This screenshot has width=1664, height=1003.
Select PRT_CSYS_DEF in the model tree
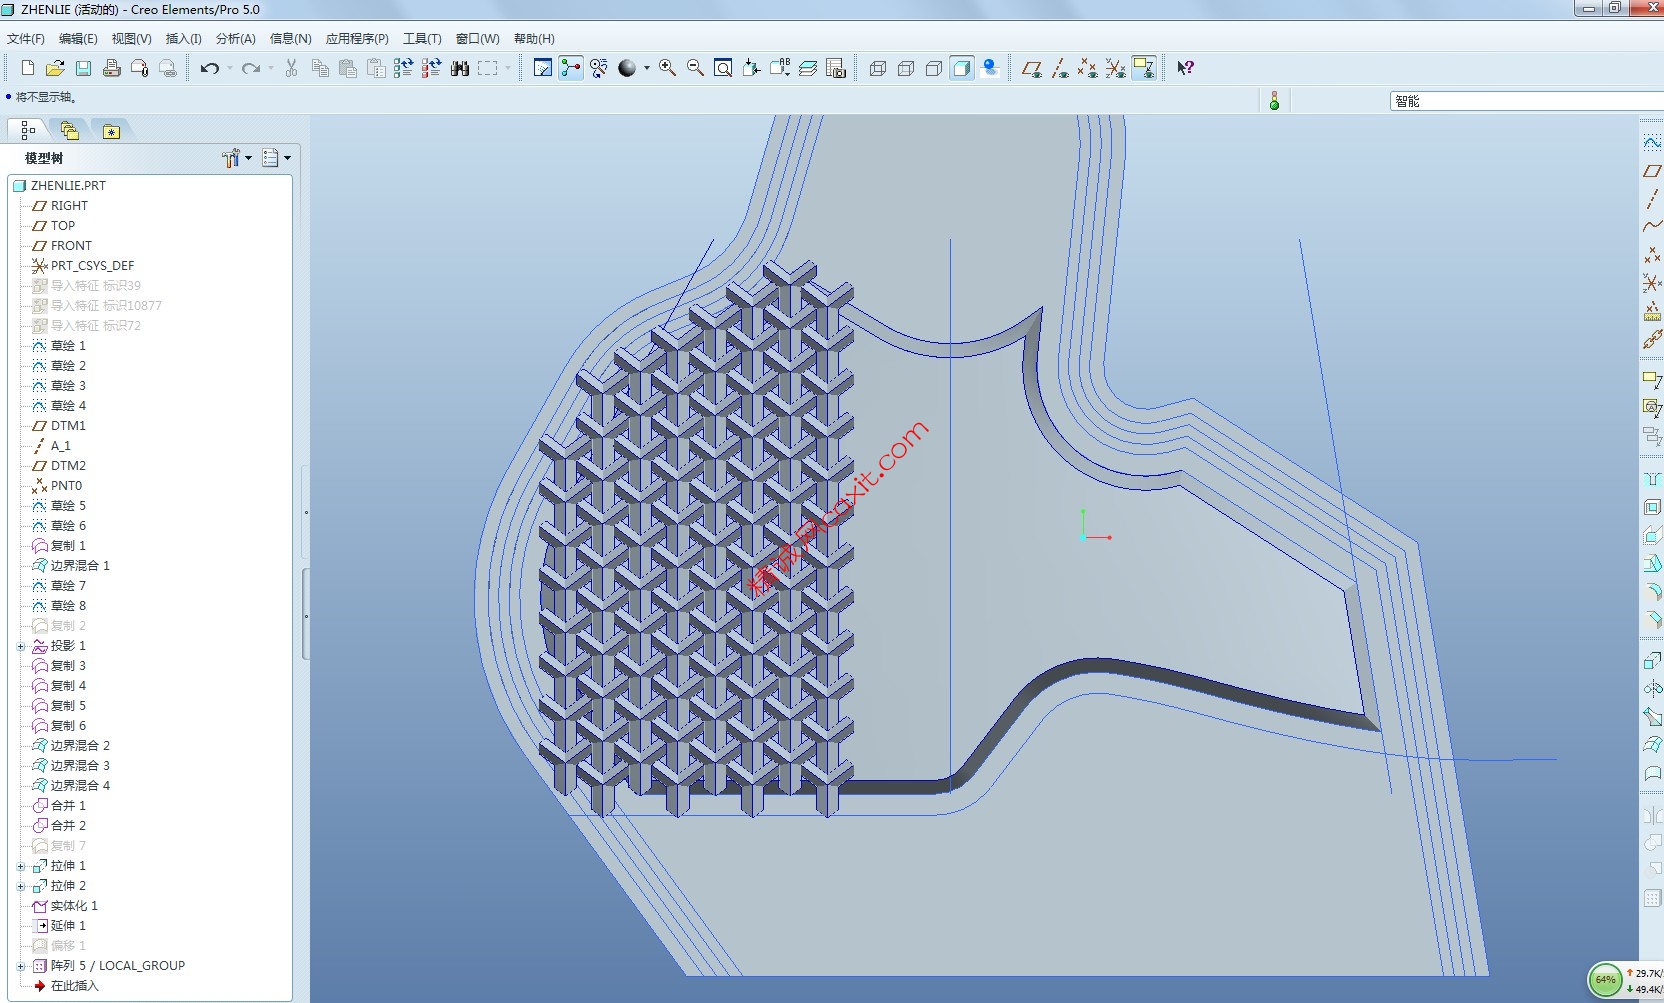83,266
